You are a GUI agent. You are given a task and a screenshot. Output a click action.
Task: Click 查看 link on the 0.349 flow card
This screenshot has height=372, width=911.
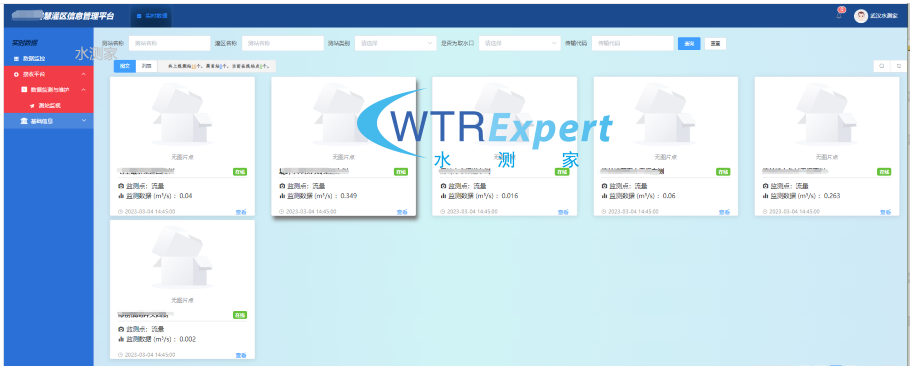[x=402, y=212]
